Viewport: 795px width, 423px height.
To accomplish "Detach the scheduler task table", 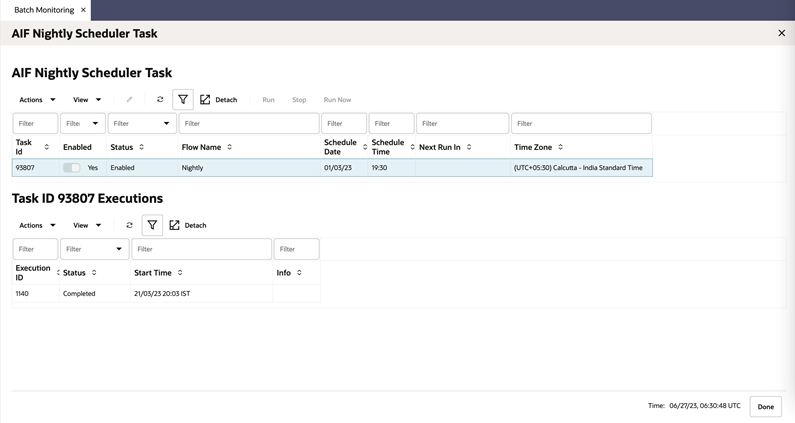I will coord(219,99).
